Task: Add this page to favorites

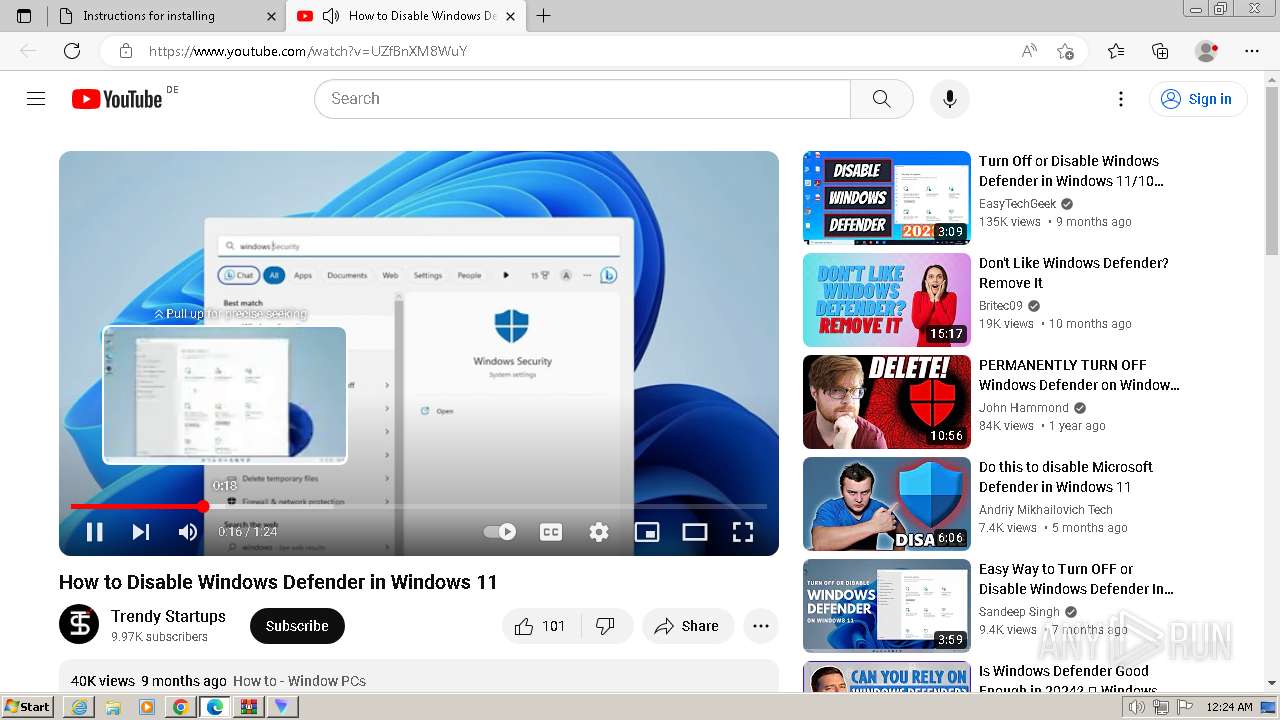Action: [1065, 51]
